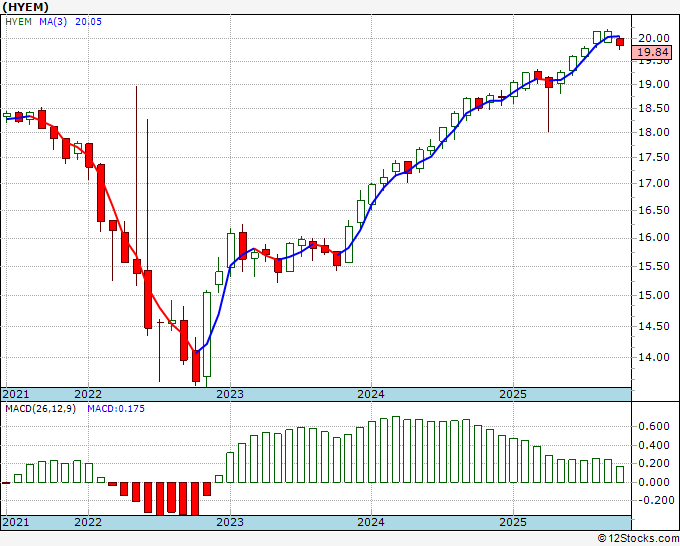Click 2021 on the MACD time axis
Image resolution: width=680 pixels, height=546 pixels.
16,522
